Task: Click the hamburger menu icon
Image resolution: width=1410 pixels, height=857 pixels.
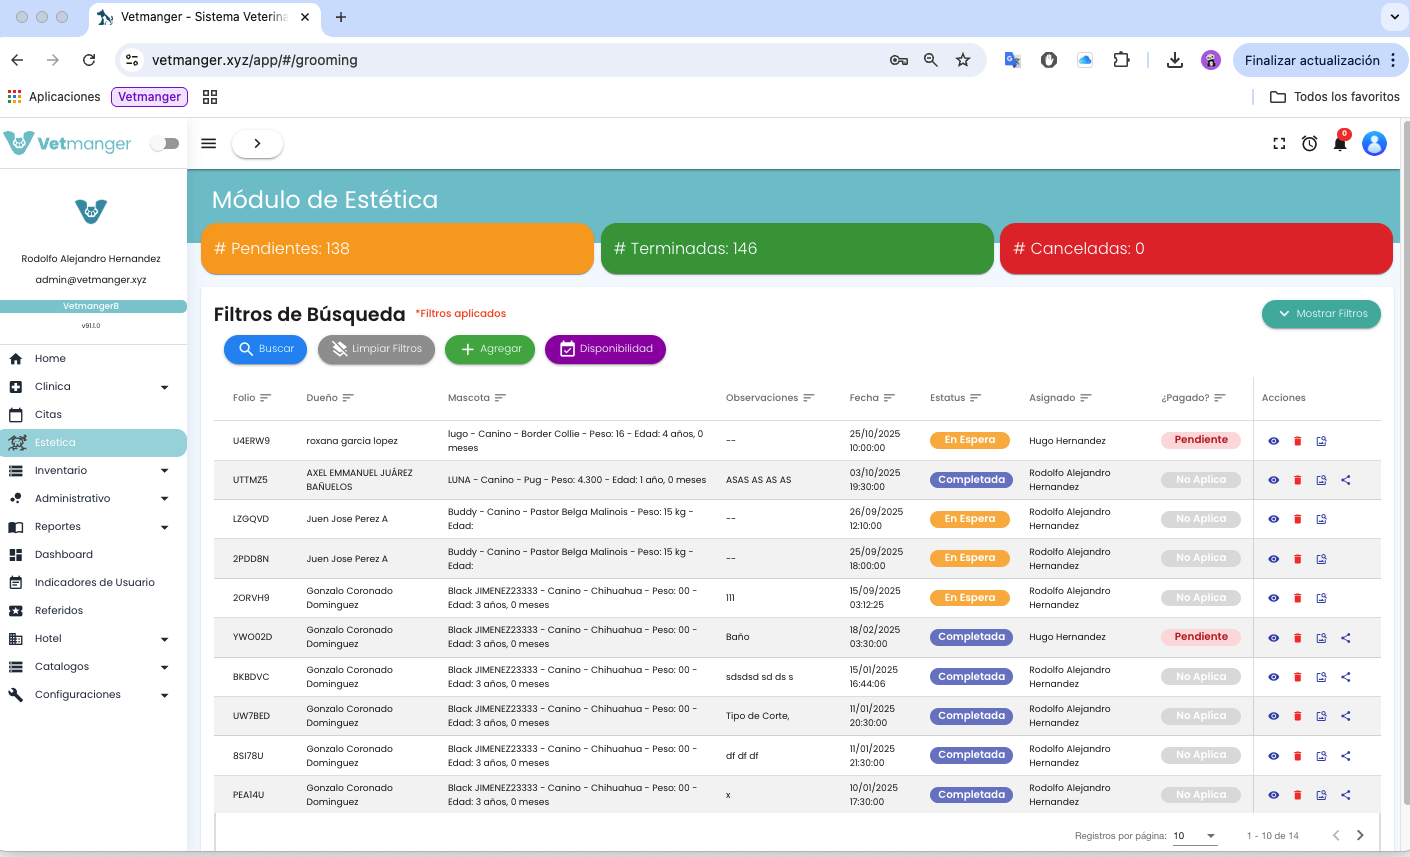Action: pyautogui.click(x=209, y=143)
